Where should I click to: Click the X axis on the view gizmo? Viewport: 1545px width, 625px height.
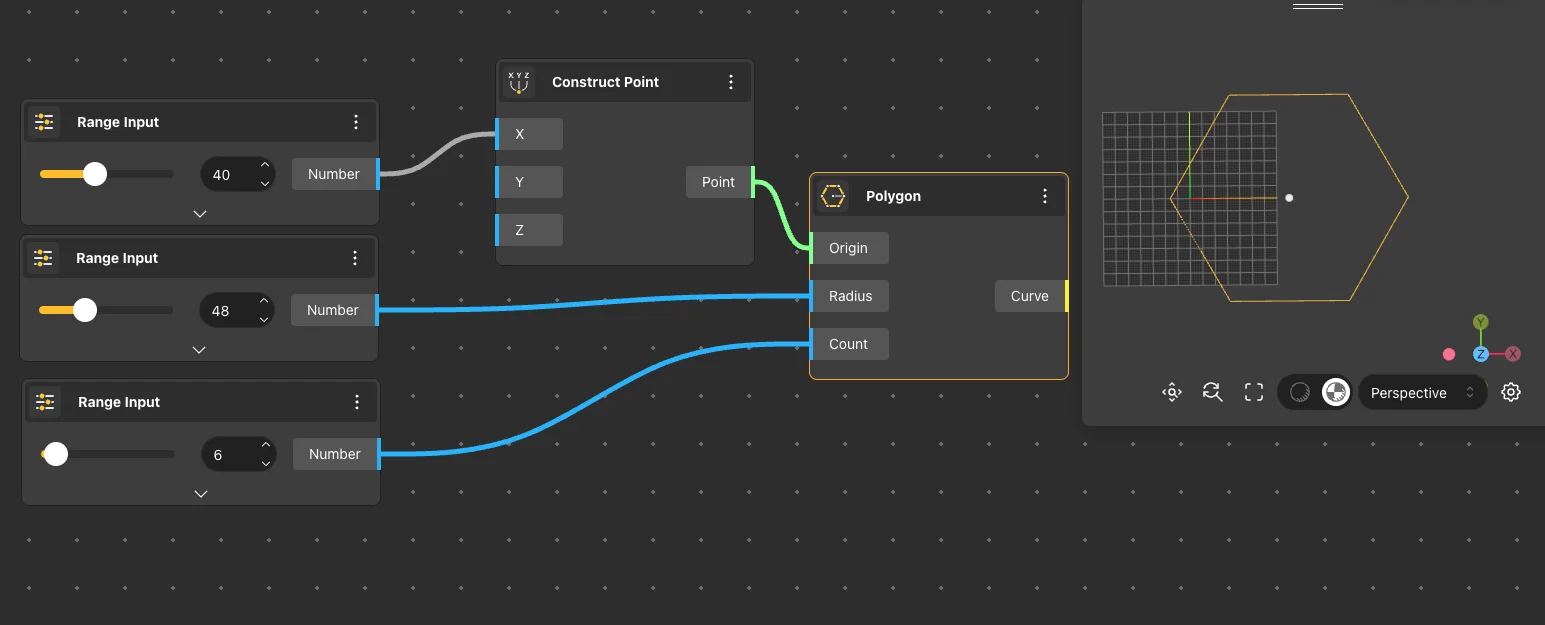pos(1513,354)
